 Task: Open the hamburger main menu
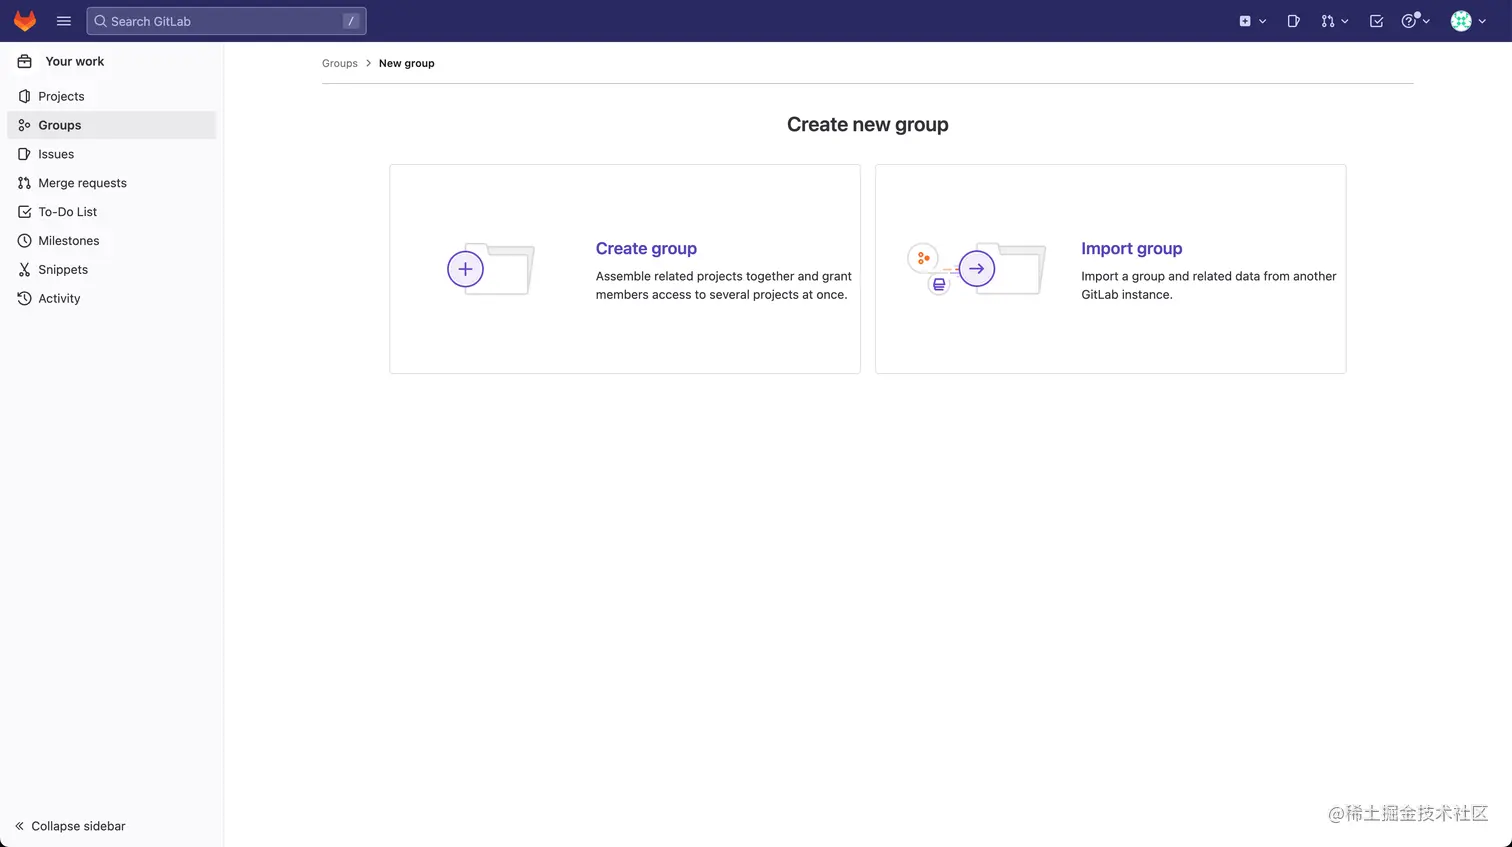64,21
